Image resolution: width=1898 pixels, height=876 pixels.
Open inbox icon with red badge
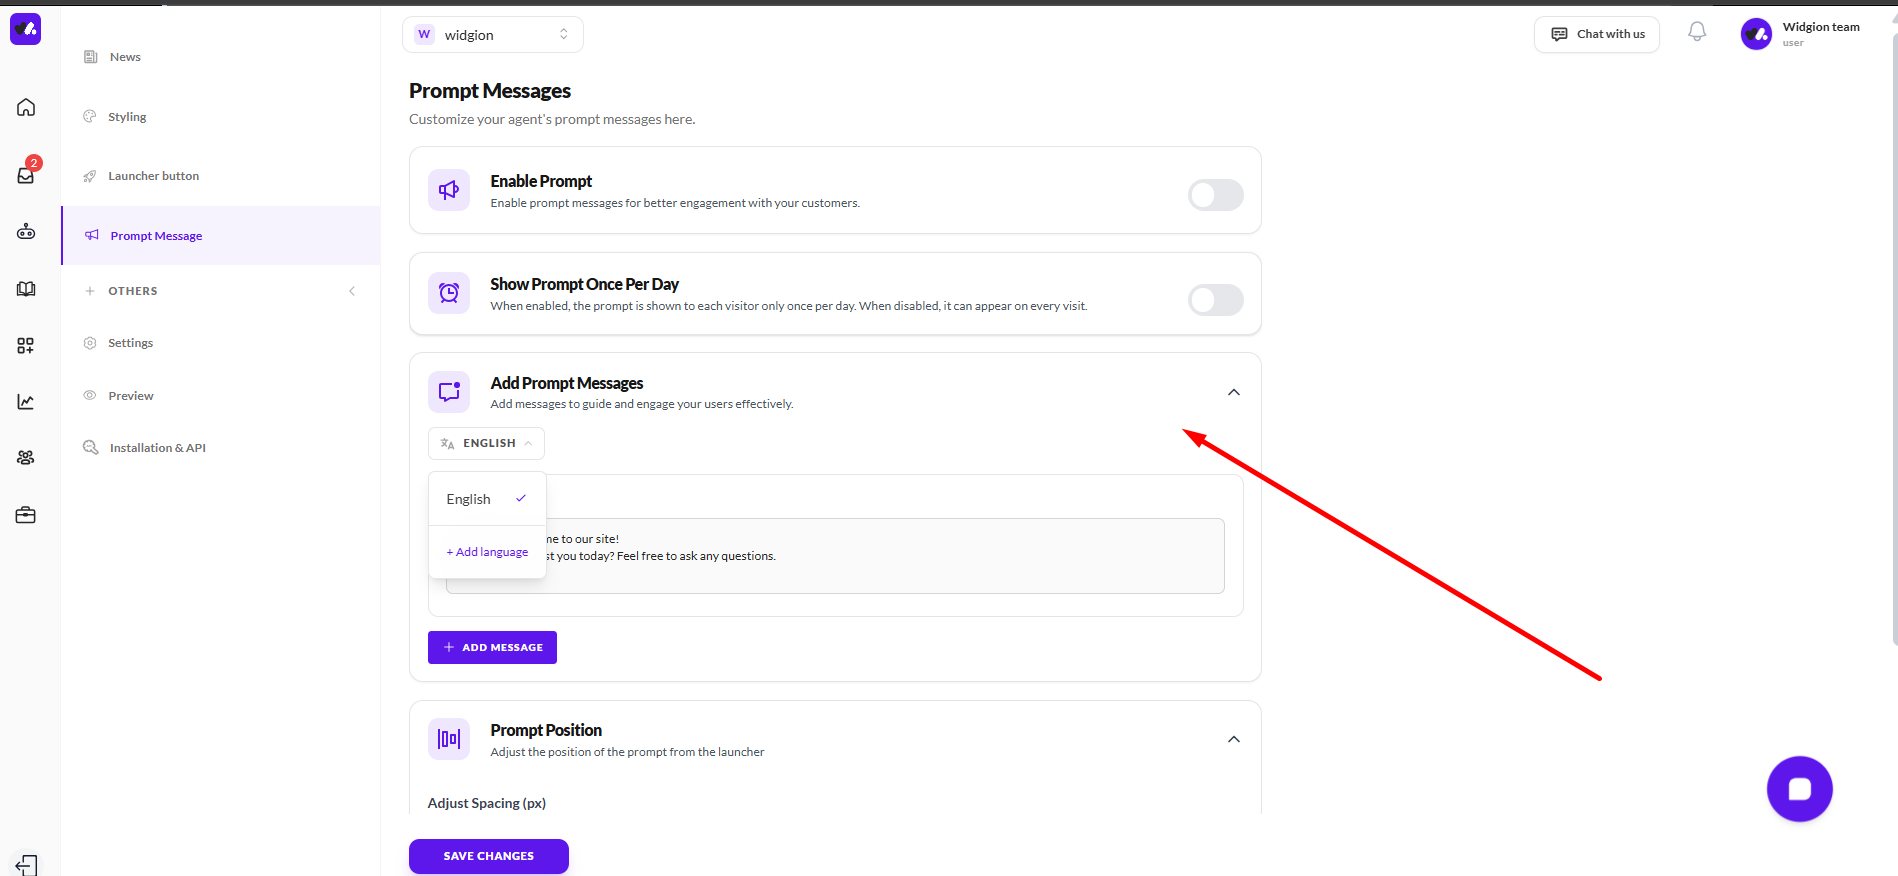click(x=26, y=175)
